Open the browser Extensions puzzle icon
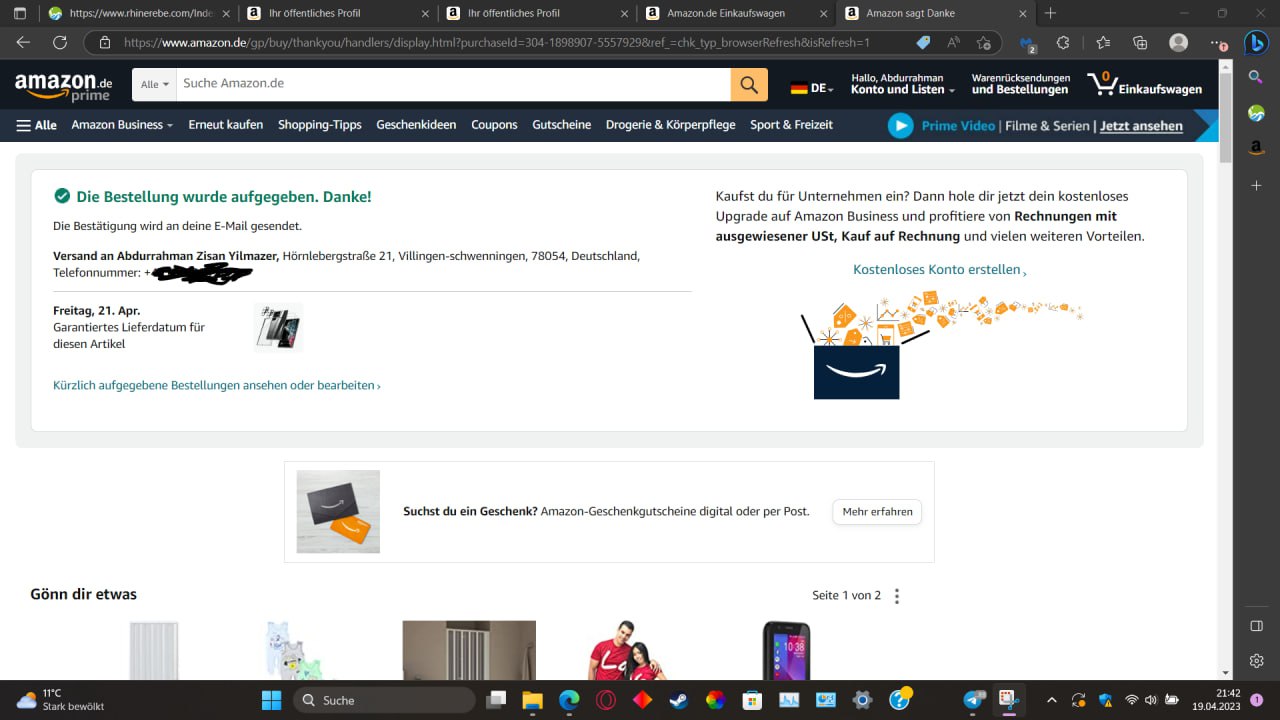Image resolution: width=1280 pixels, height=720 pixels. (1063, 43)
